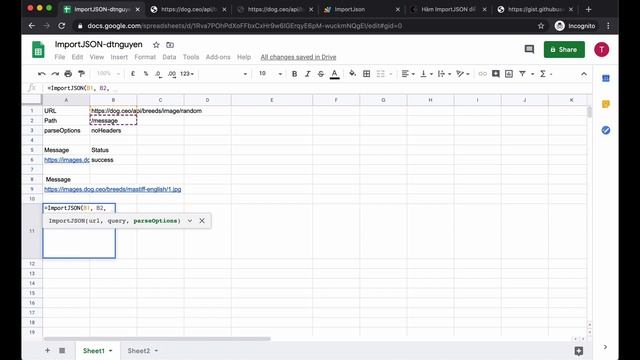Open the Tools menu
640x360 pixels.
click(x=191, y=57)
